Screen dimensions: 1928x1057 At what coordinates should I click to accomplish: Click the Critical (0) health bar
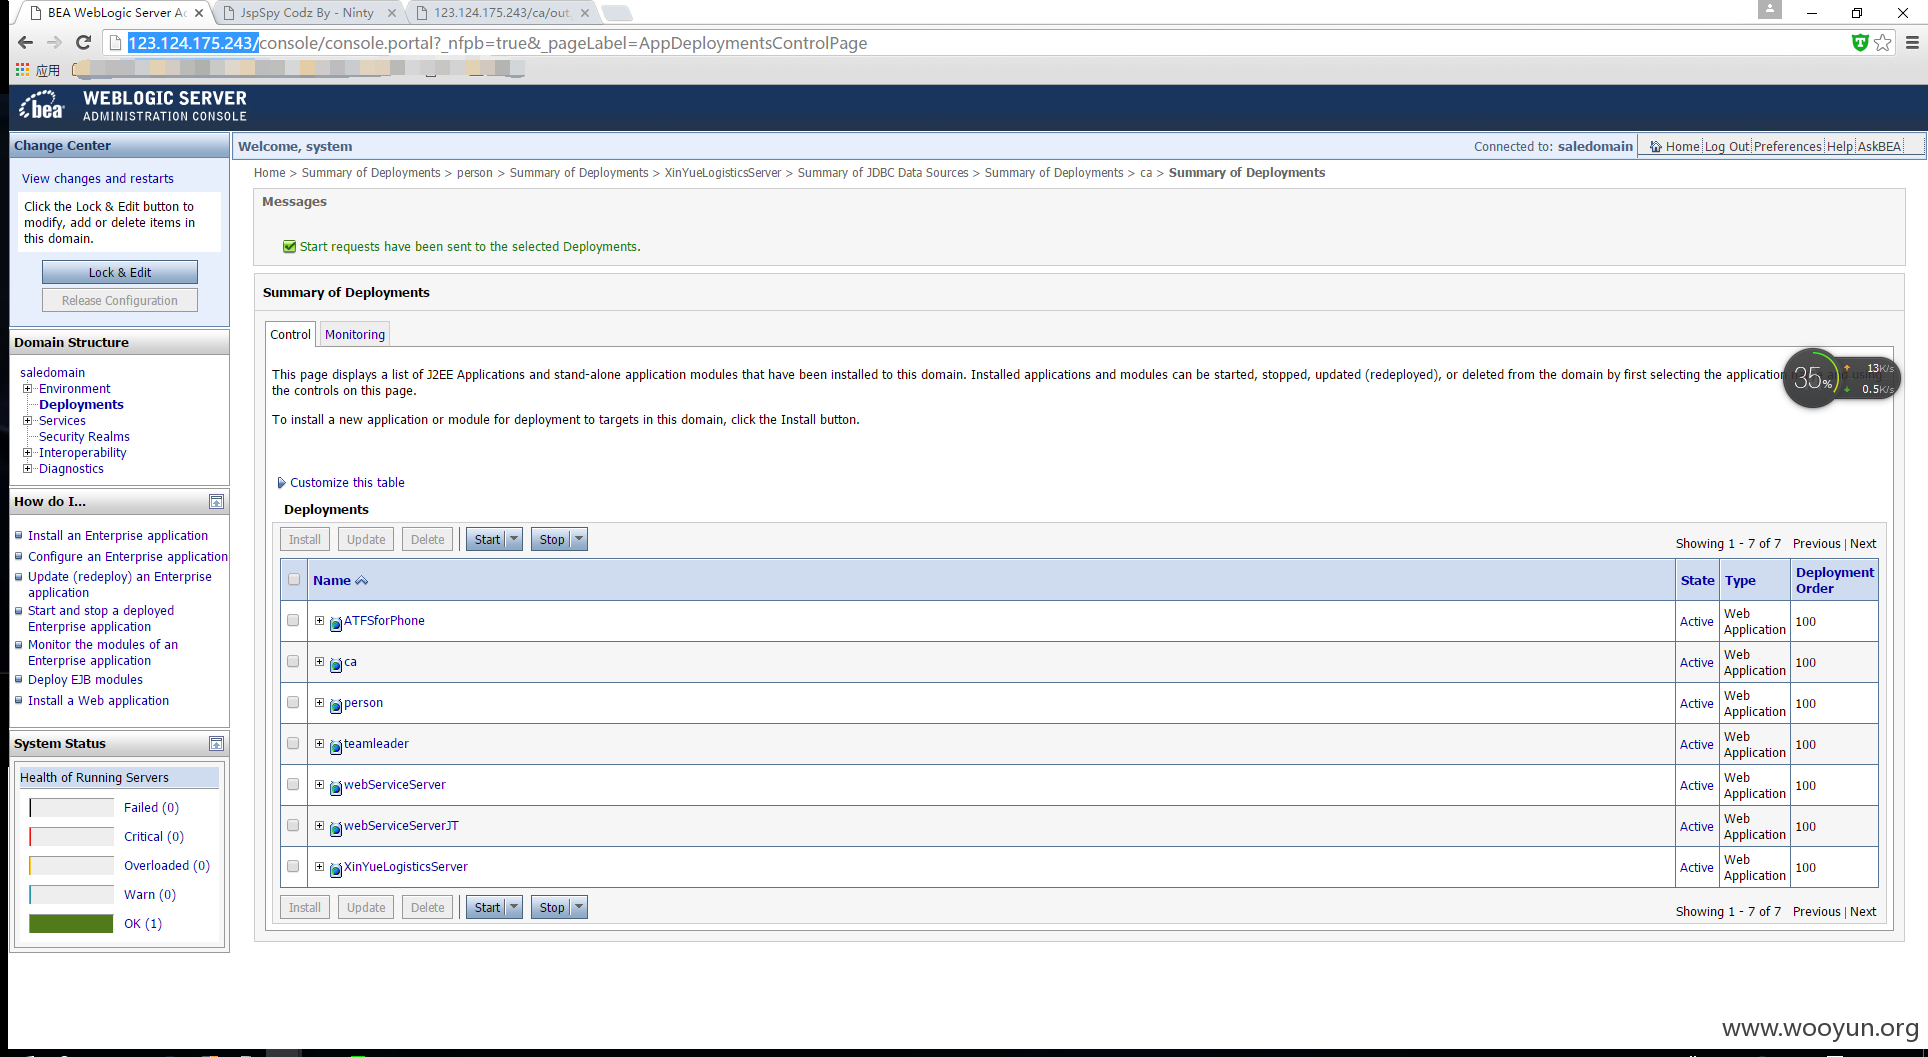point(71,836)
